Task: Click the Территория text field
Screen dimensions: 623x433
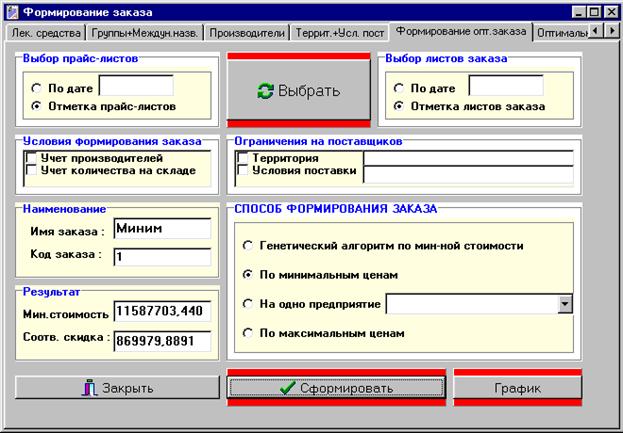Action: click(x=468, y=158)
